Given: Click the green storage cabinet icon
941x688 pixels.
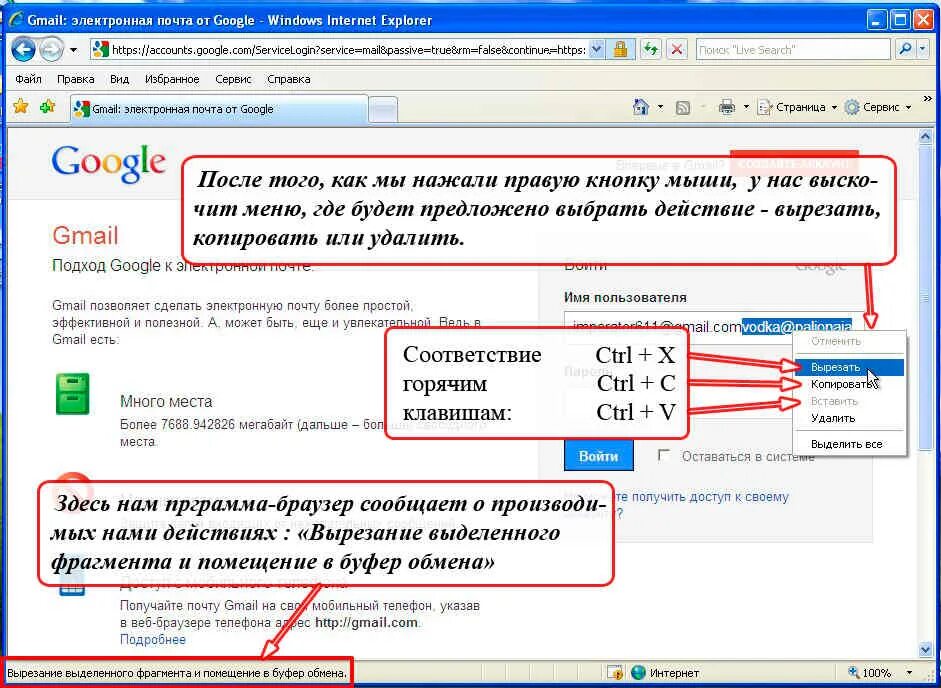Looking at the screenshot, I should [x=73, y=394].
